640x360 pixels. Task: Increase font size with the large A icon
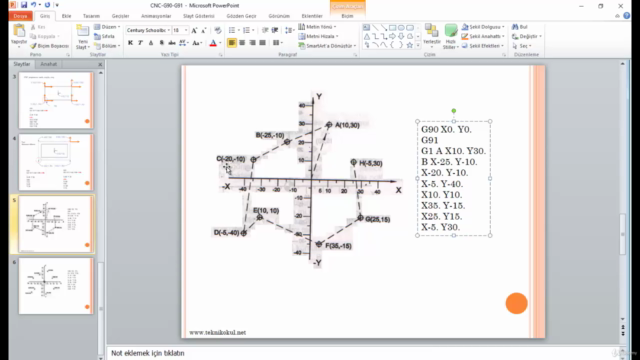[x=194, y=30]
